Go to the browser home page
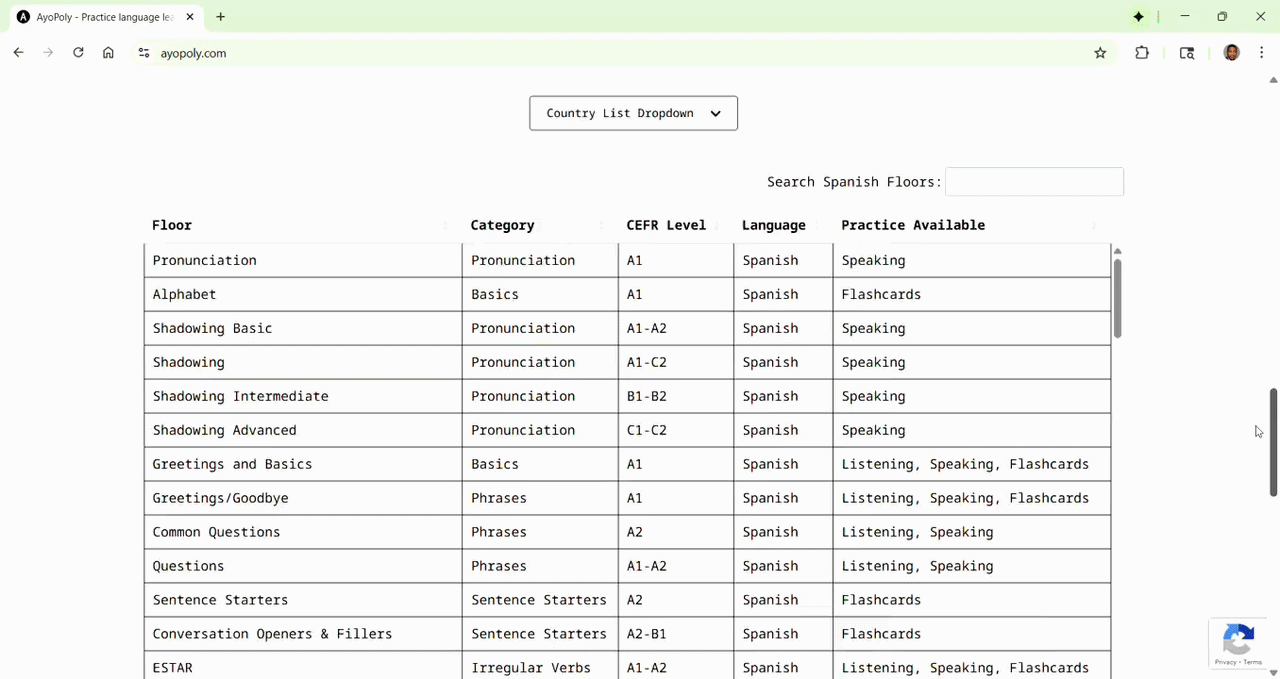1280x679 pixels. (x=108, y=53)
